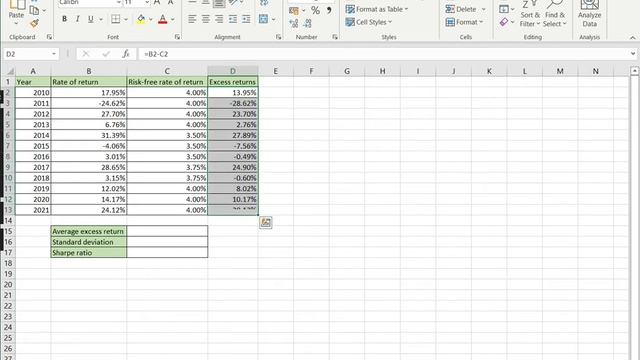The height and width of the screenshot is (360, 640).
Task: Align cell text left
Action: point(192,19)
